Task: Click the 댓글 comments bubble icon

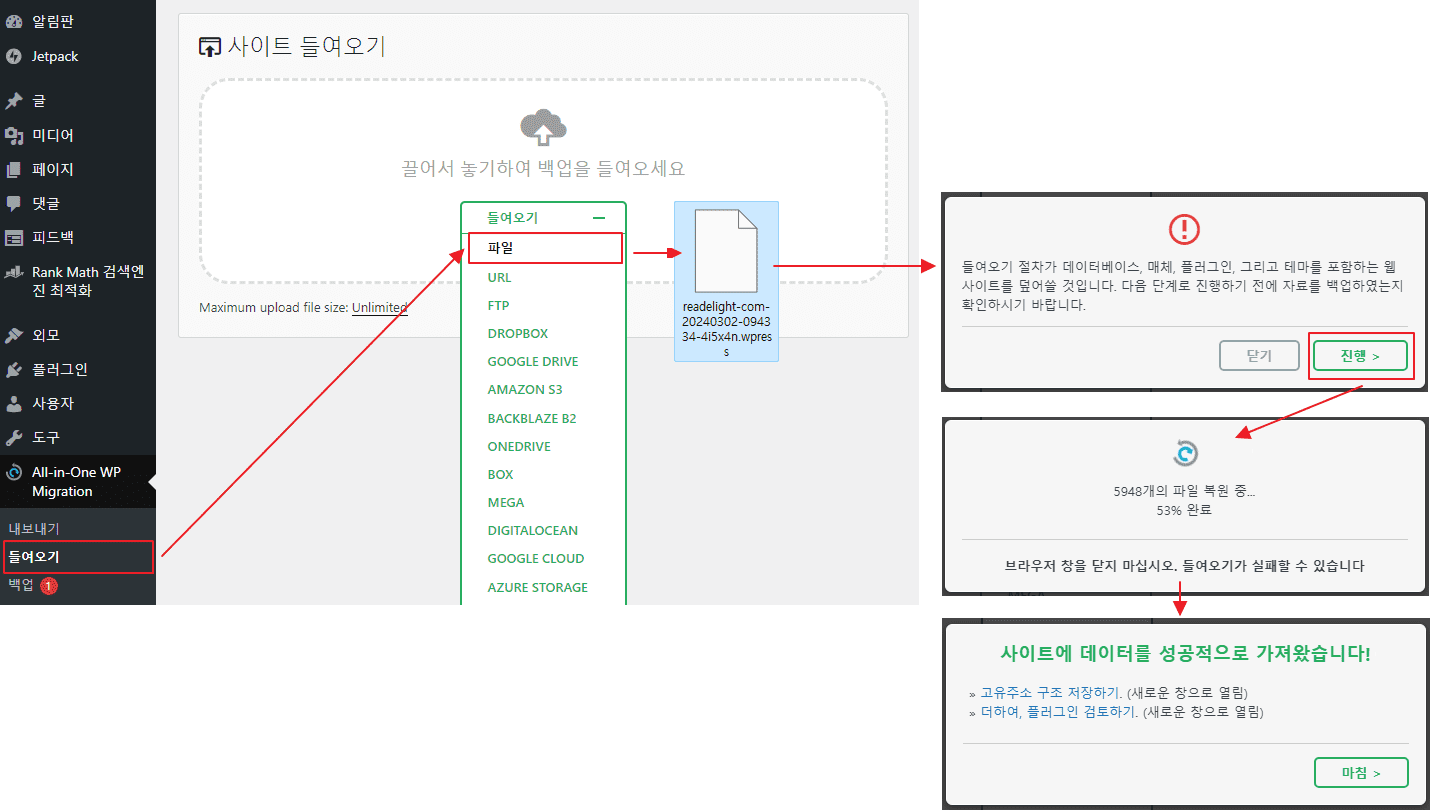Action: point(14,204)
